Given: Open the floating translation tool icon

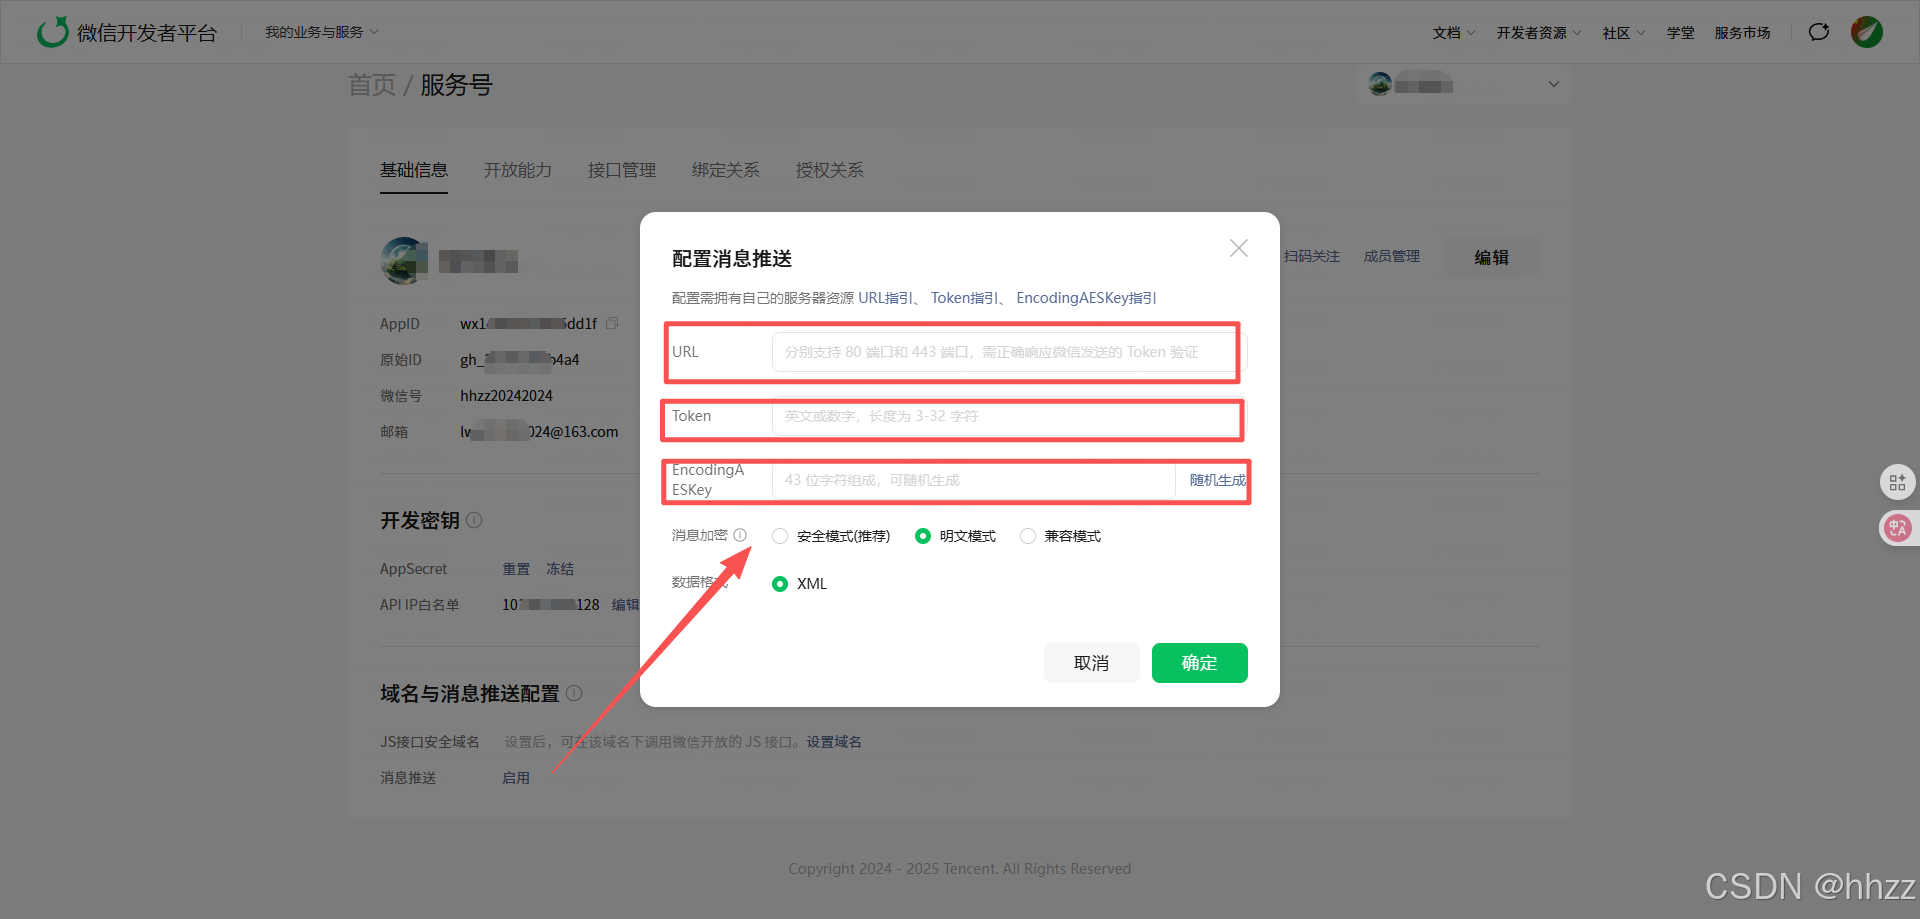Looking at the screenshot, I should (x=1898, y=528).
